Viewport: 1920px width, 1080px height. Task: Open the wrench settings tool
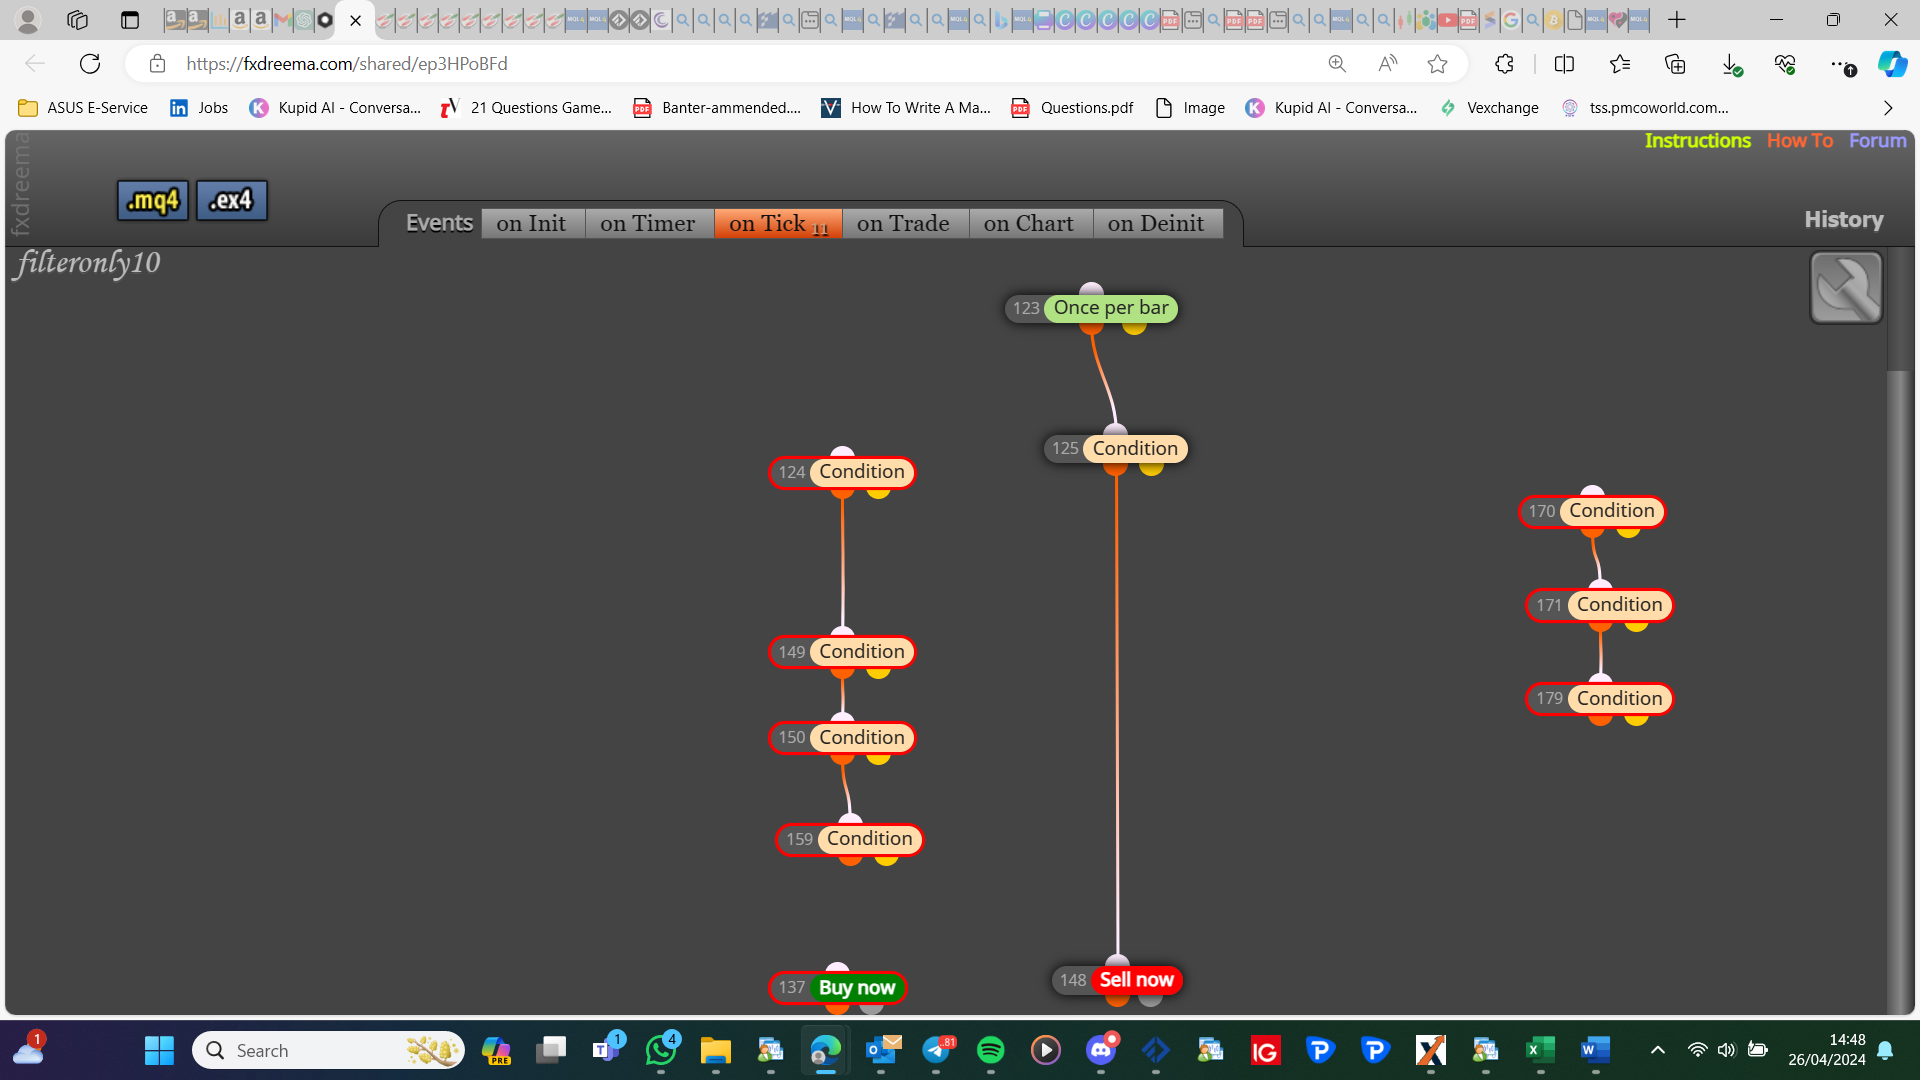(1846, 288)
